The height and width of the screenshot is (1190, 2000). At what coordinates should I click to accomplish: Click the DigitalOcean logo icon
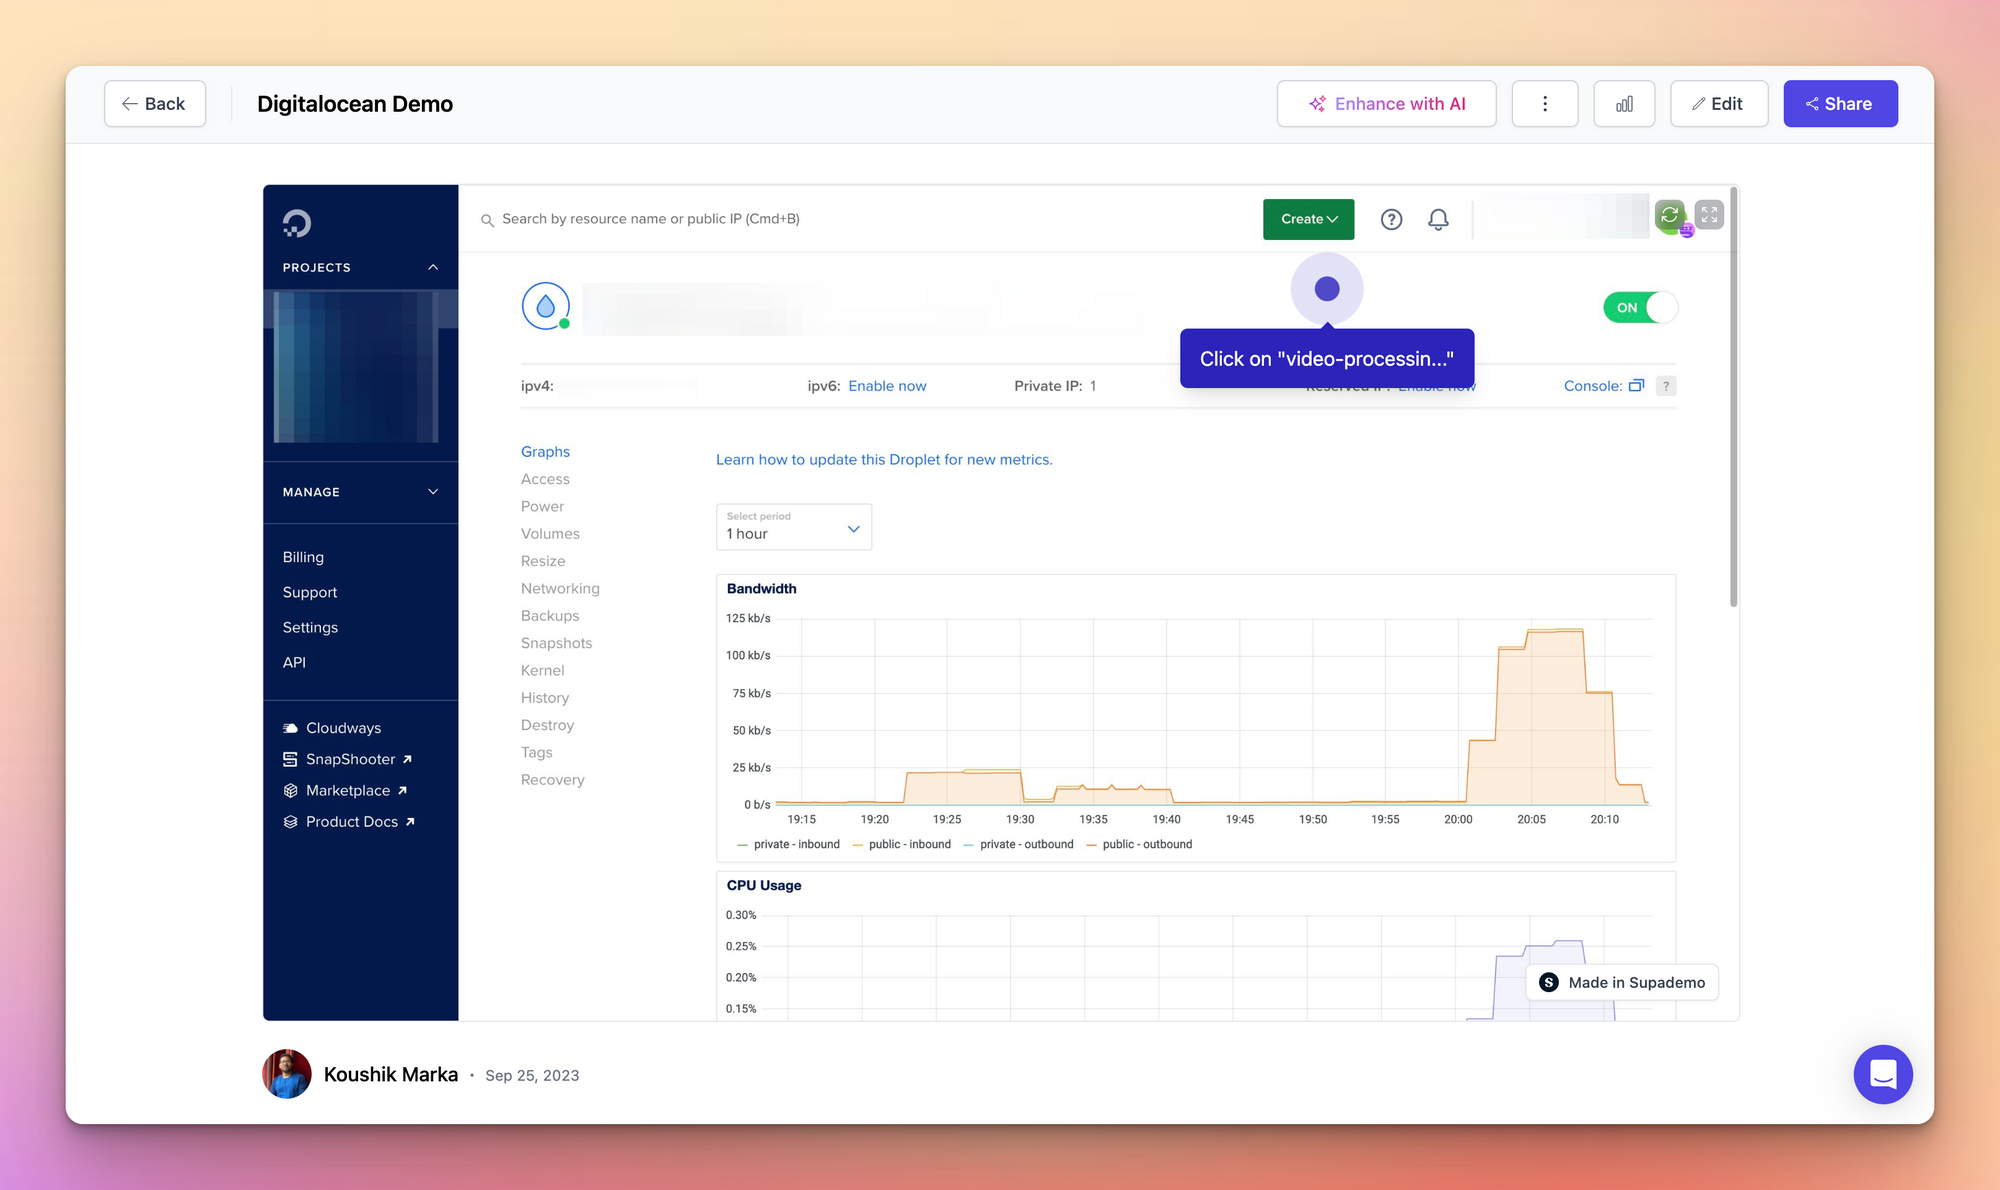point(297,223)
